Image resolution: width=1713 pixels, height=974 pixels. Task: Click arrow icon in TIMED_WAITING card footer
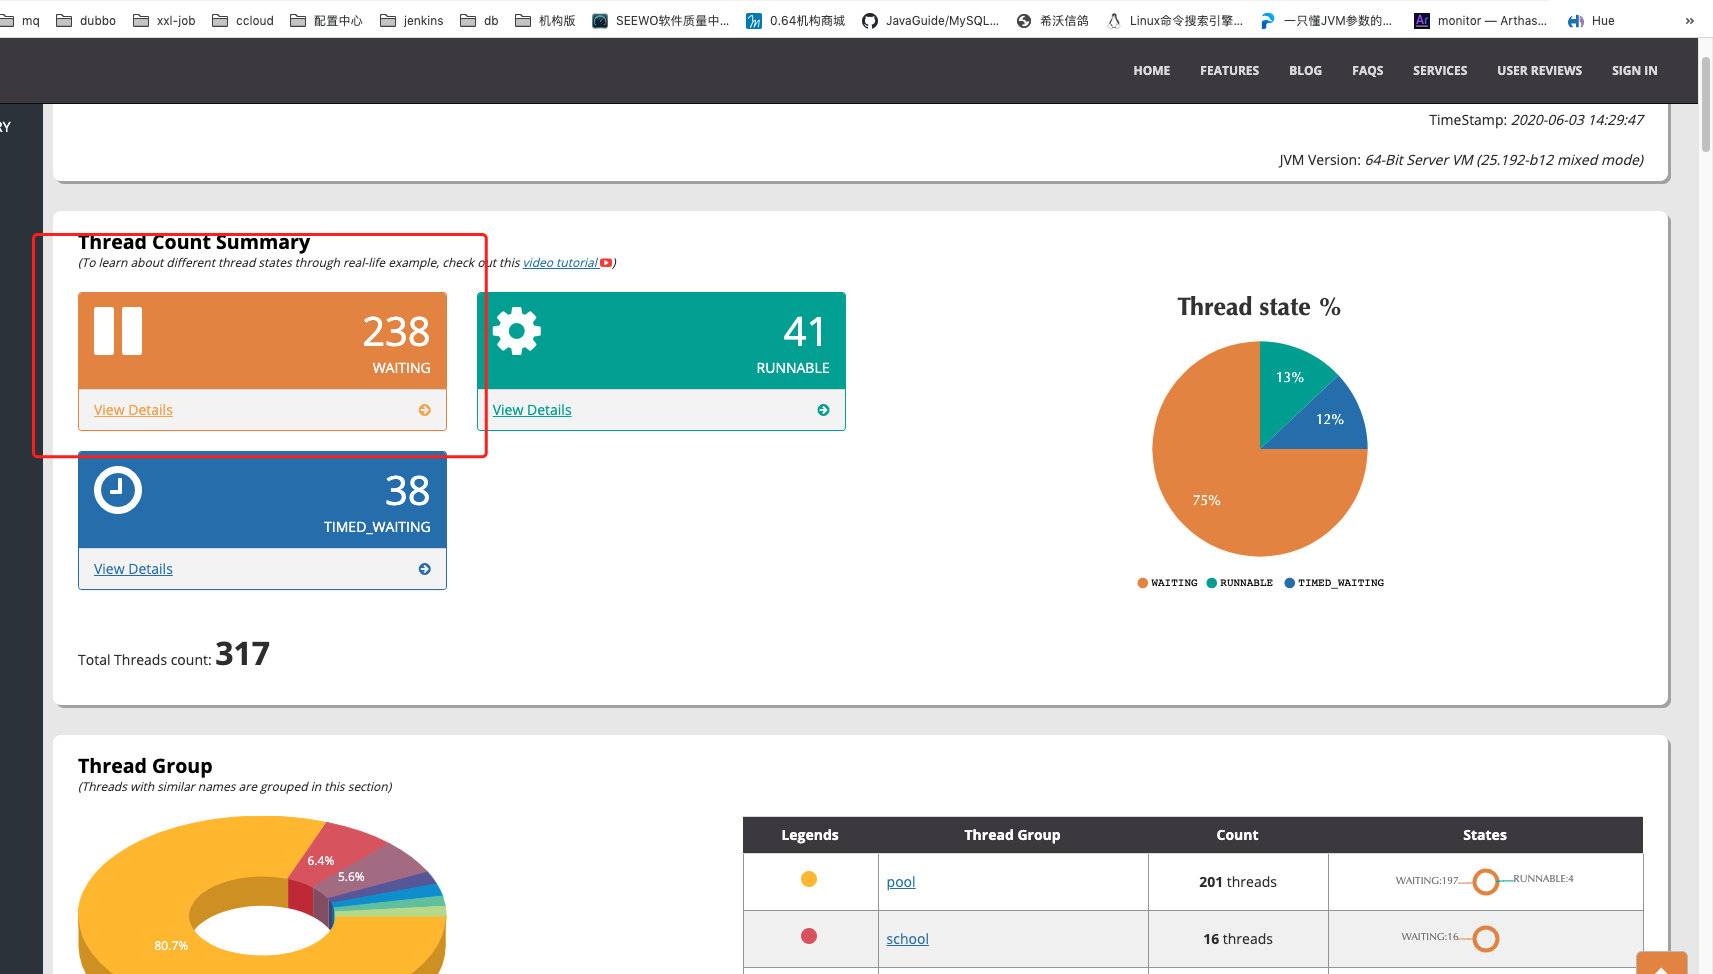coord(425,569)
